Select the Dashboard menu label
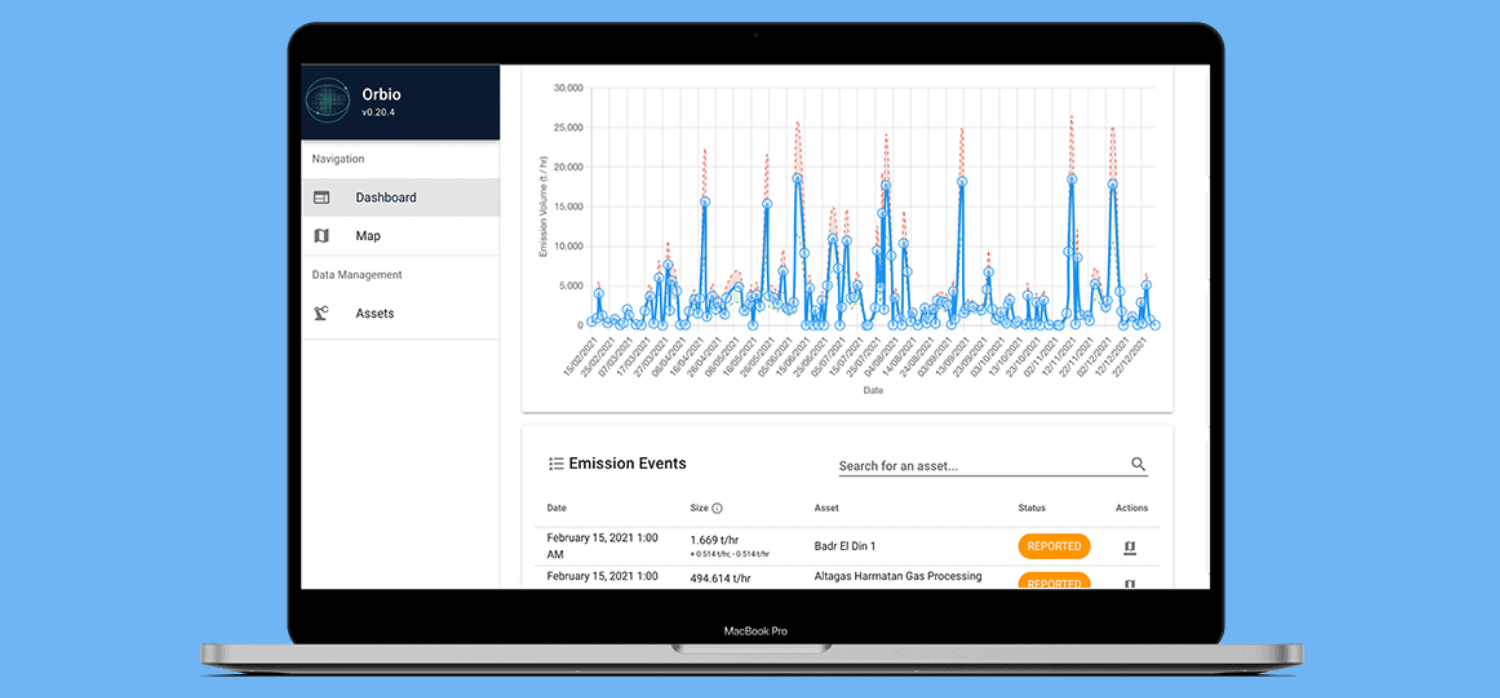Viewport: 1500px width, 698px height. point(386,198)
